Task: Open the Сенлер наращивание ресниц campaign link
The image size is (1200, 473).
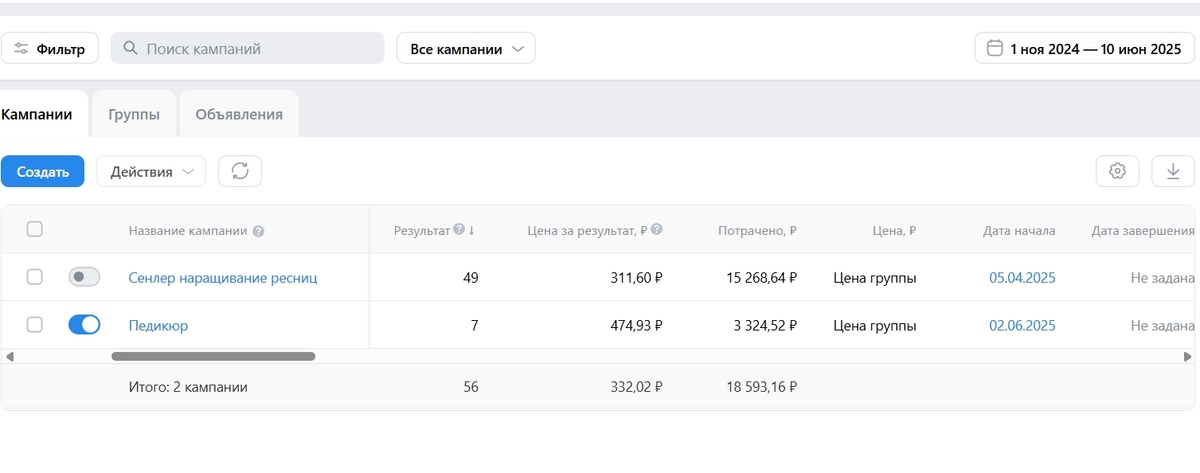Action: point(223,277)
